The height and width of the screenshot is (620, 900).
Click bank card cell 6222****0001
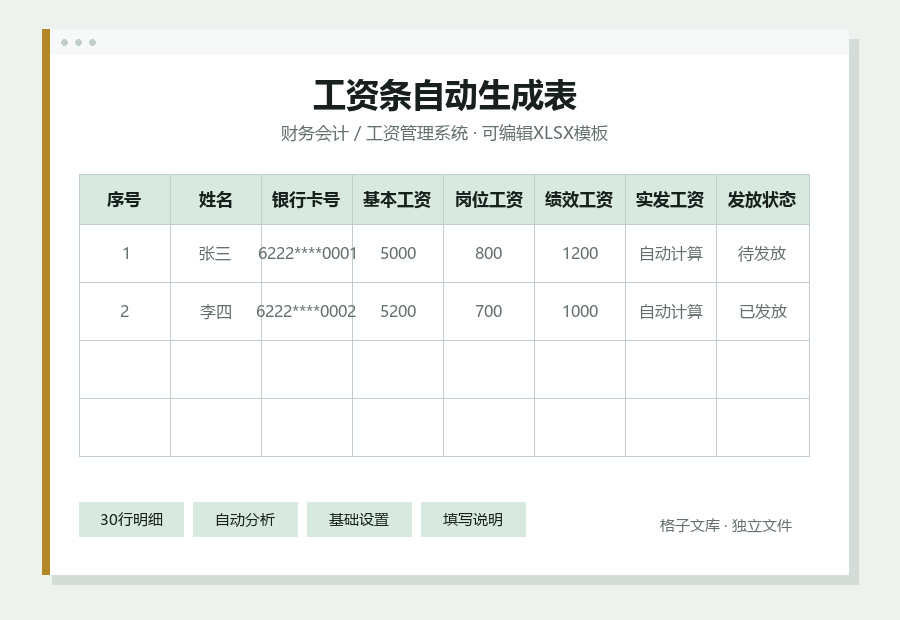(x=307, y=254)
